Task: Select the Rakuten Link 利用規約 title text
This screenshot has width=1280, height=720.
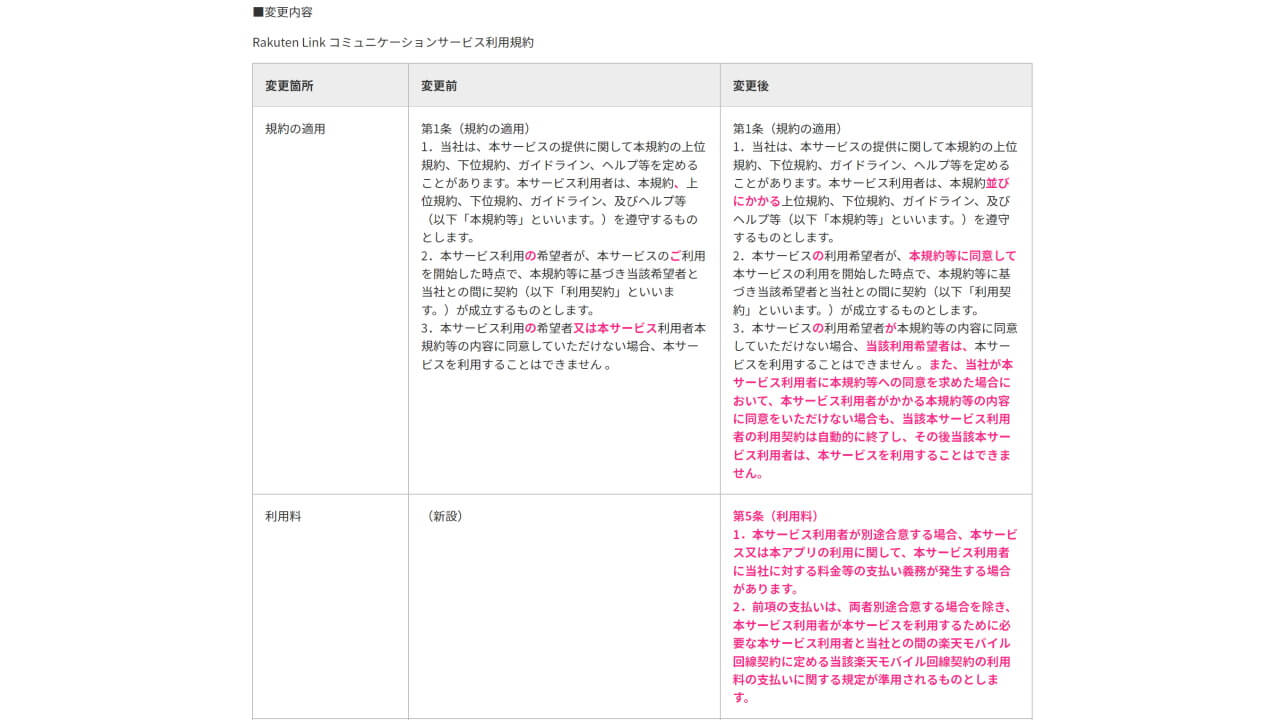Action: coord(392,42)
